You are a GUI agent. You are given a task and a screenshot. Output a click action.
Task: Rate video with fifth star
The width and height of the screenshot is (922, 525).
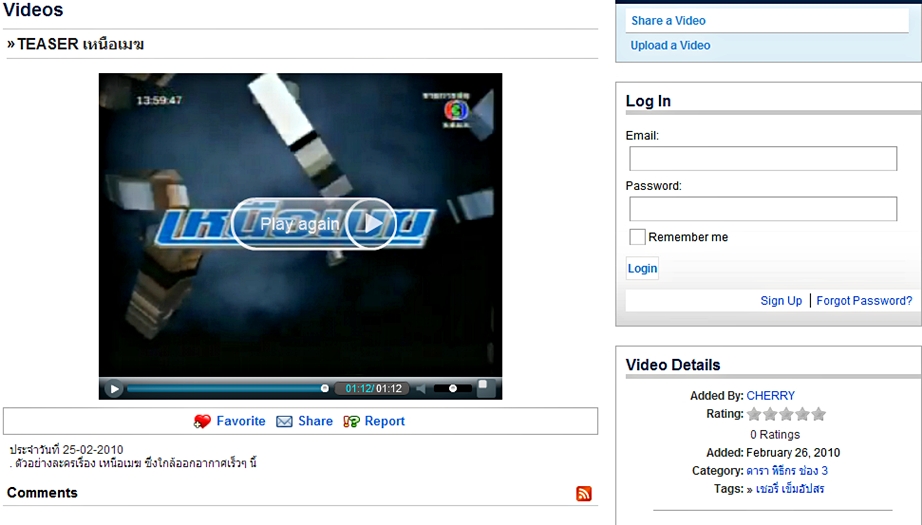click(x=819, y=414)
